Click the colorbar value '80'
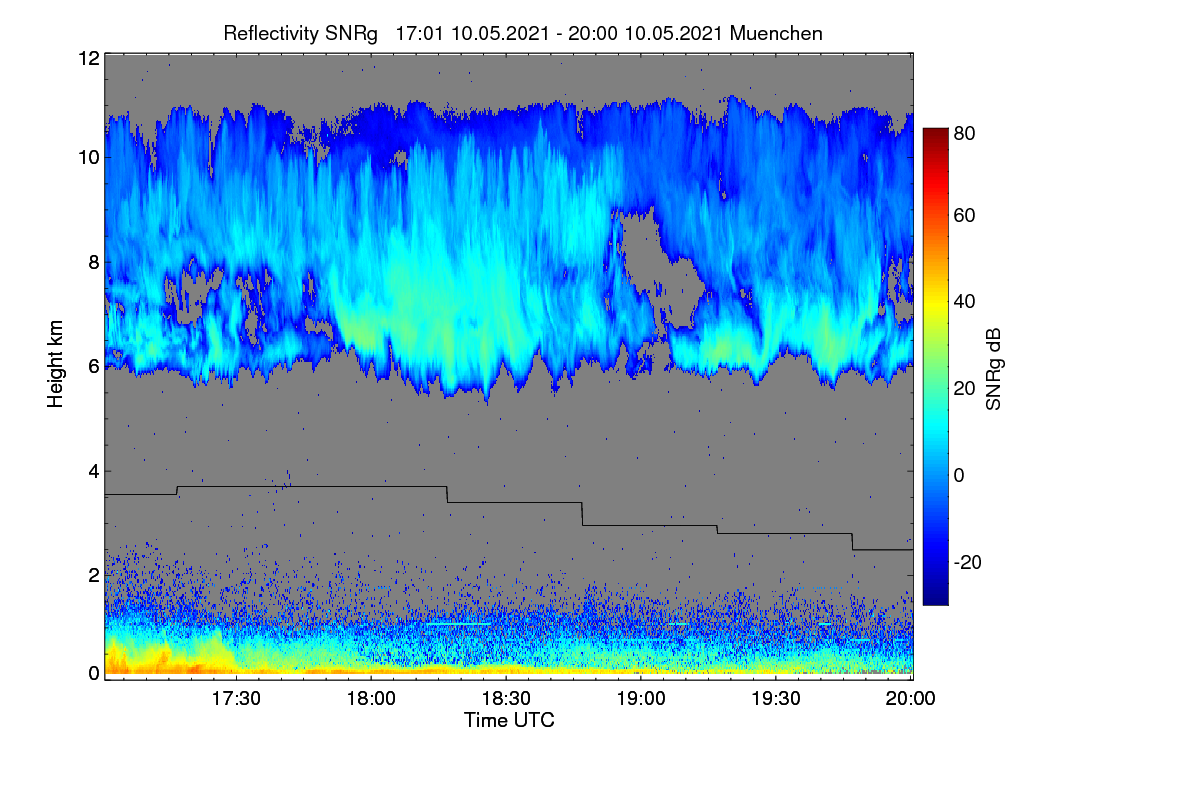This screenshot has height=800, width=1200. 964,133
